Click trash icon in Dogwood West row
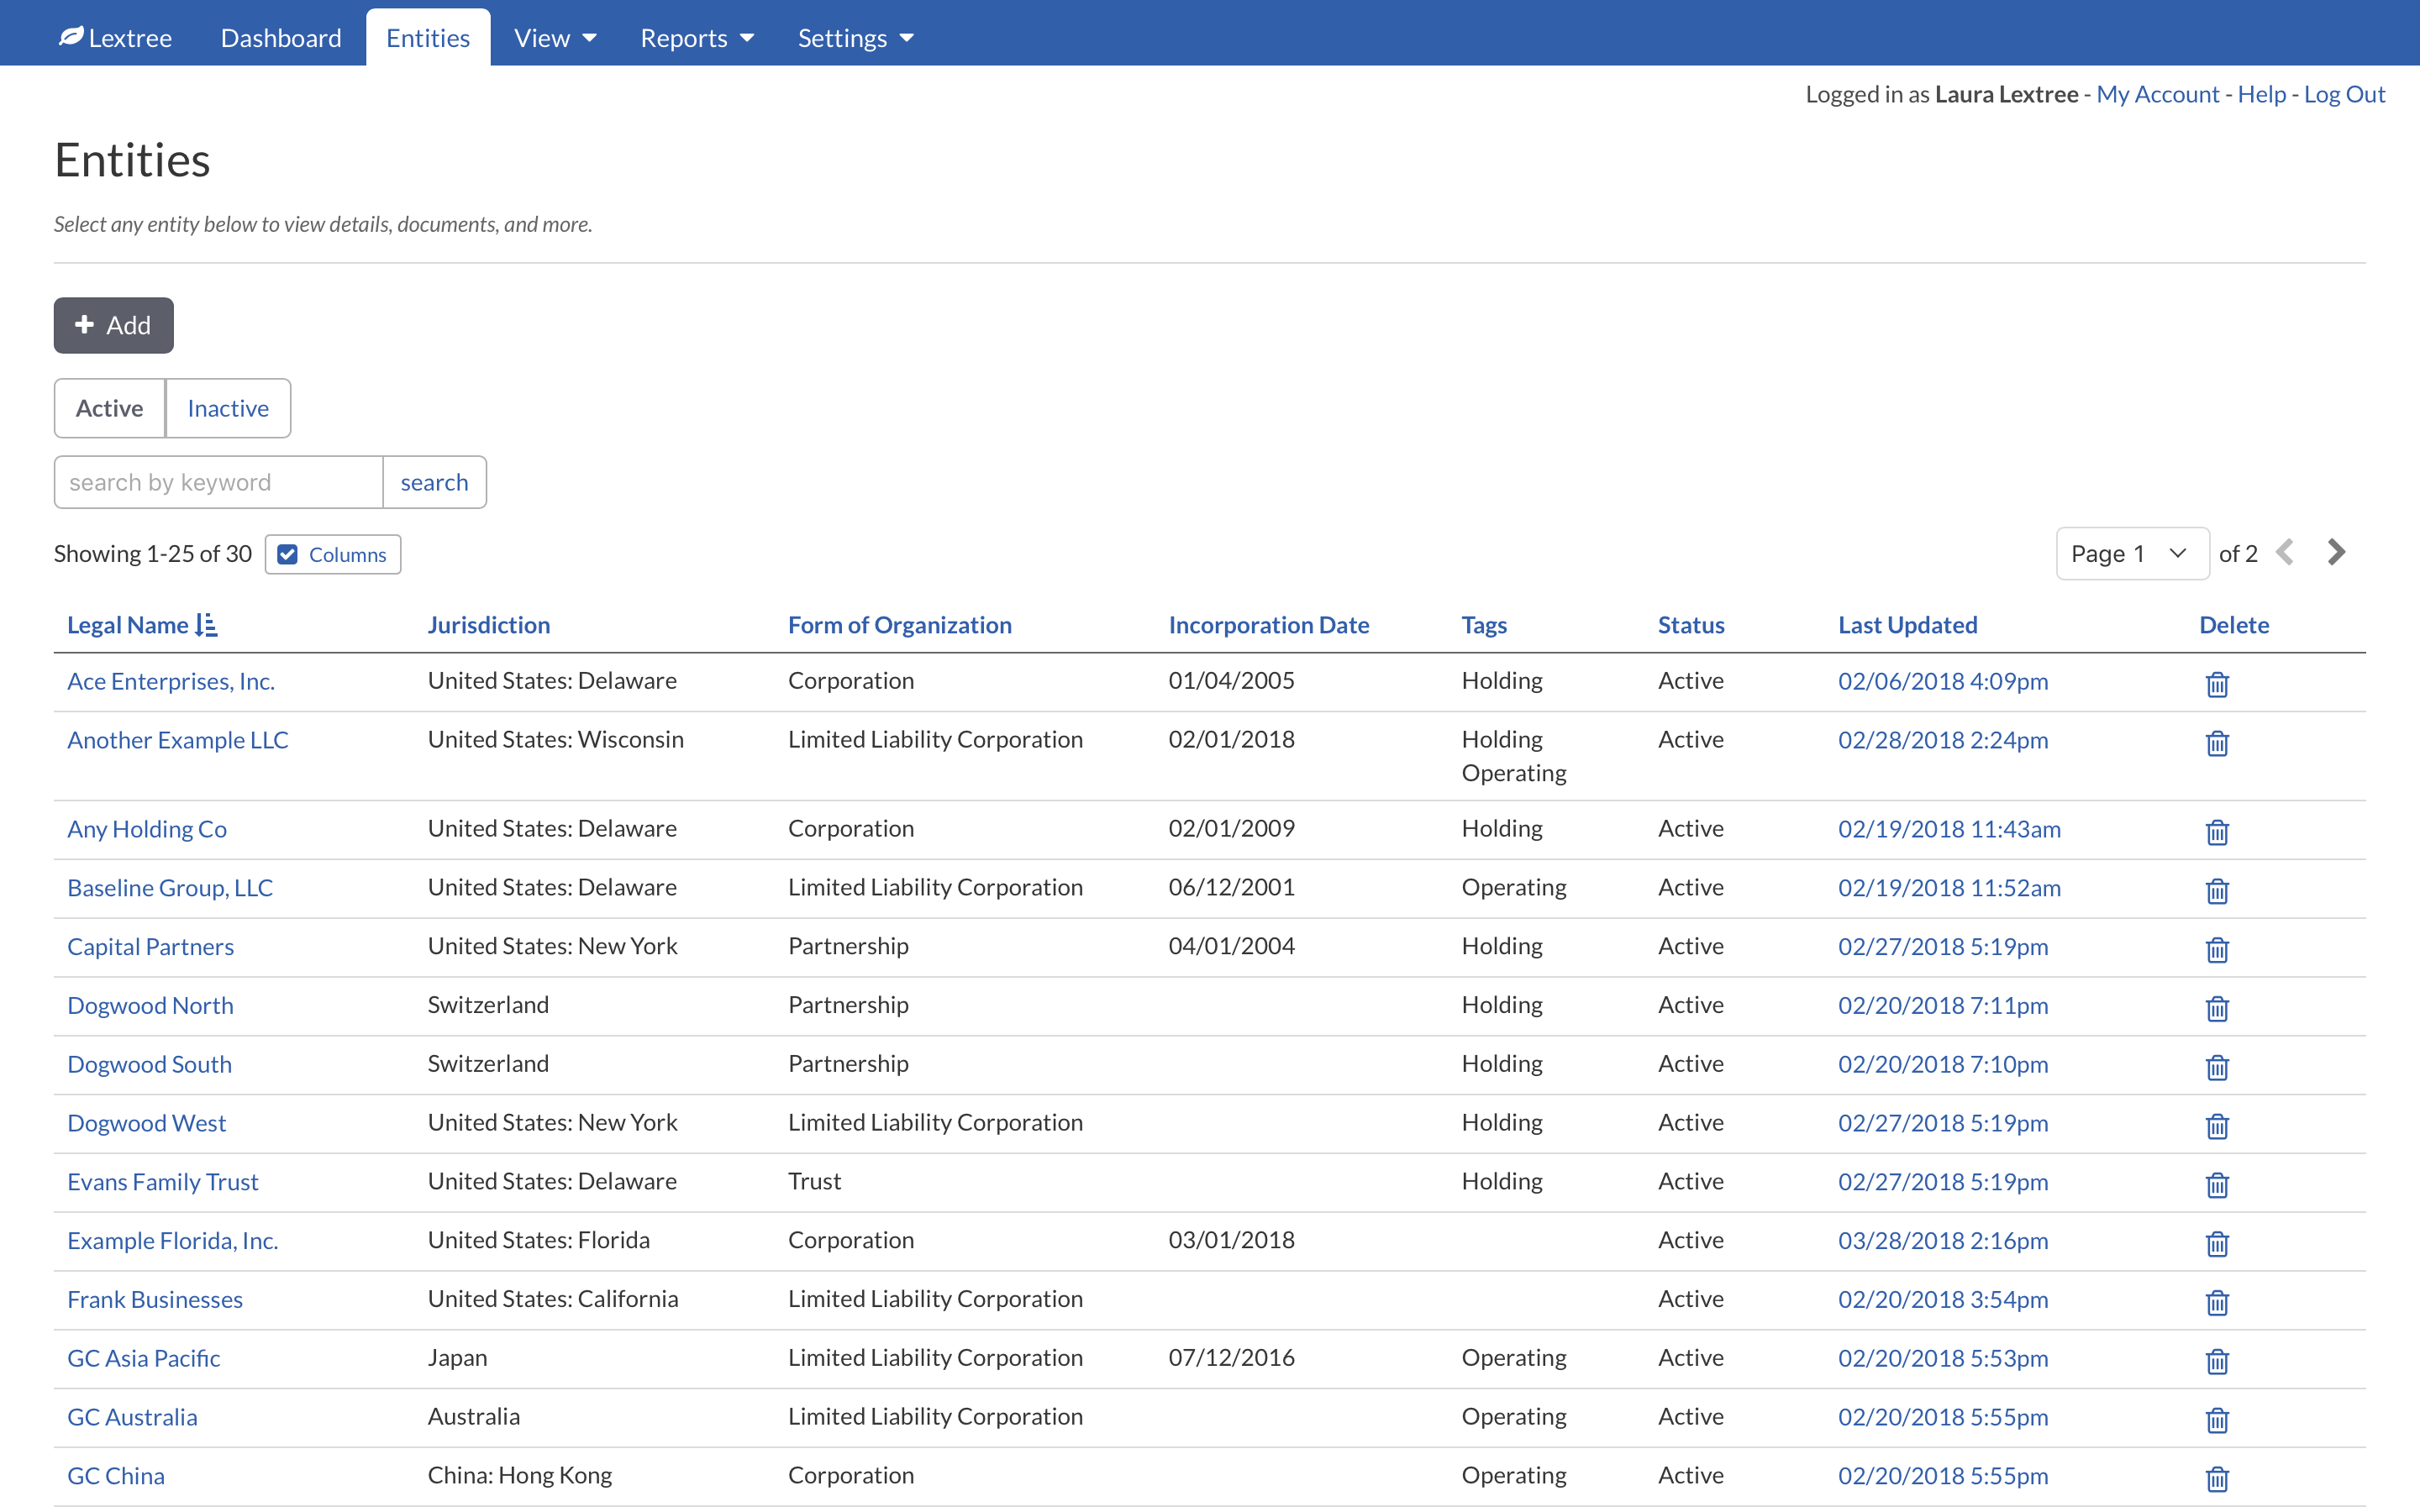 coord(2217,1126)
